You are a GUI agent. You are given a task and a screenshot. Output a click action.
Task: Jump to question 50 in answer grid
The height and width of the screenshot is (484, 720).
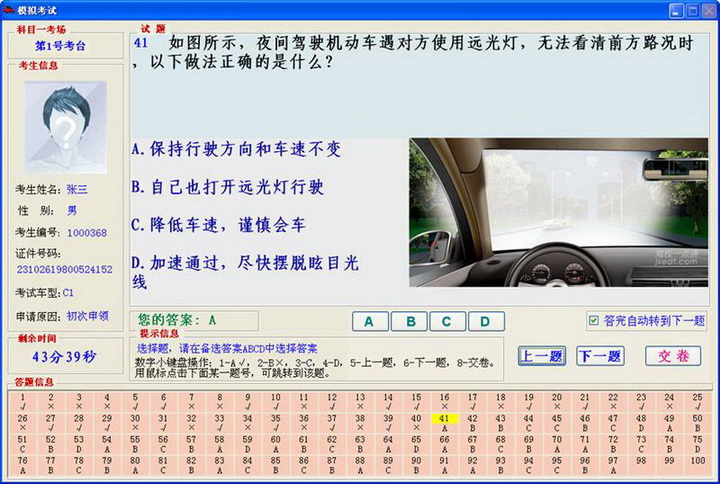click(698, 423)
